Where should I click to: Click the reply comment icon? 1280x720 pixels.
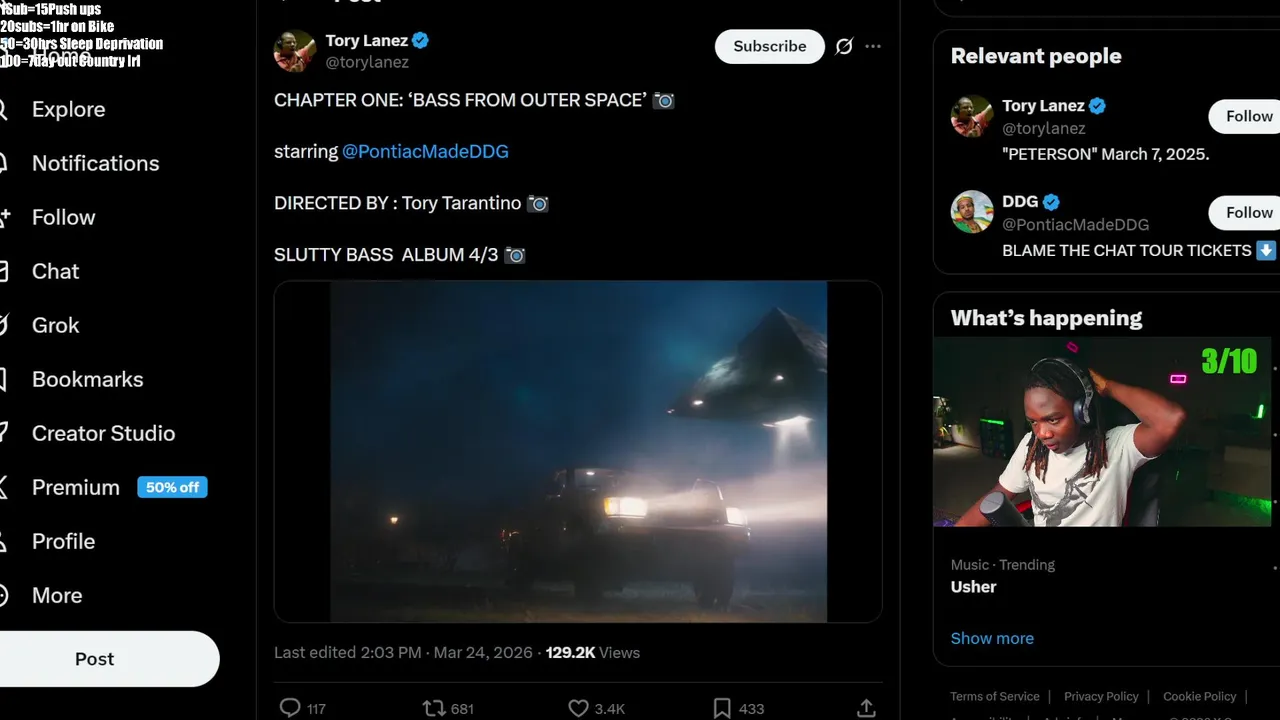290,708
